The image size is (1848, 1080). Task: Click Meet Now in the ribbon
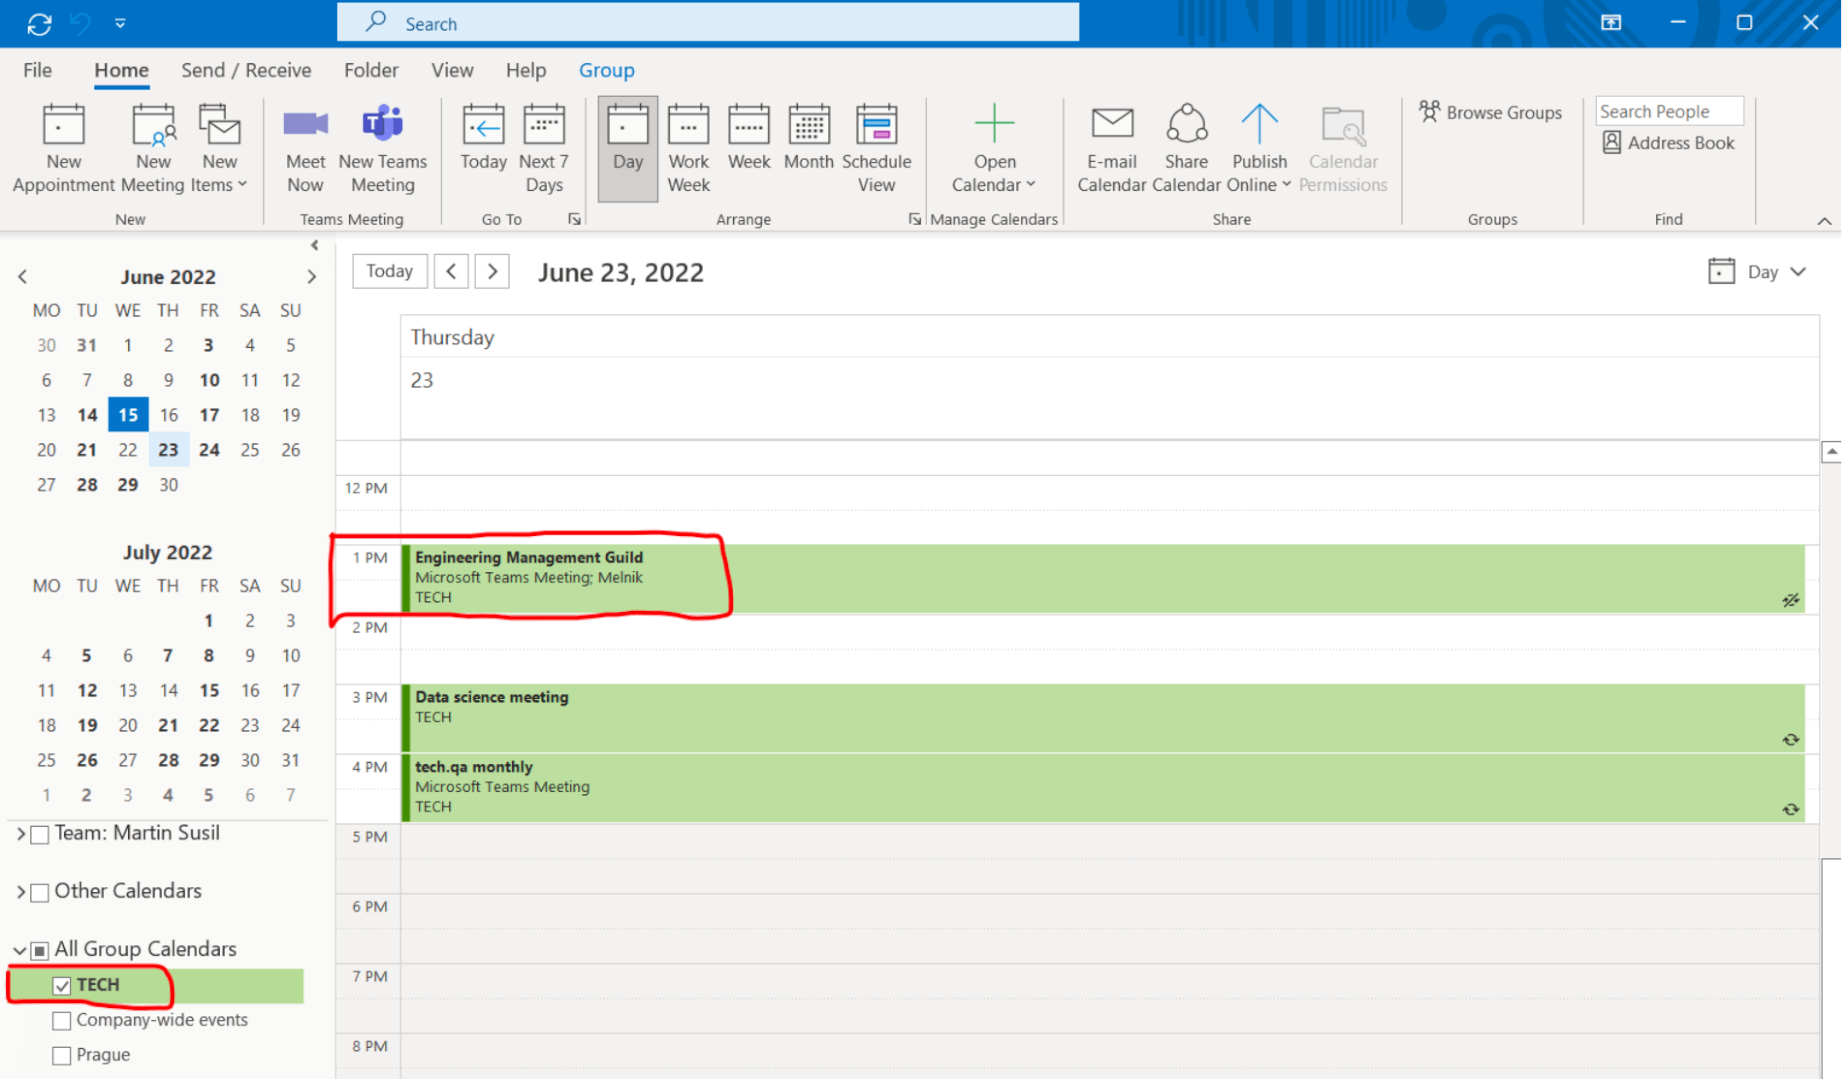(x=305, y=146)
